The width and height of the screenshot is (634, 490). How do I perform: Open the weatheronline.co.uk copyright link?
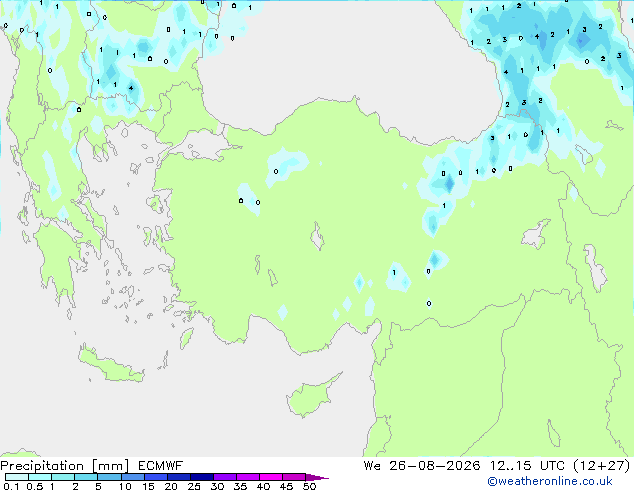click(x=550, y=481)
